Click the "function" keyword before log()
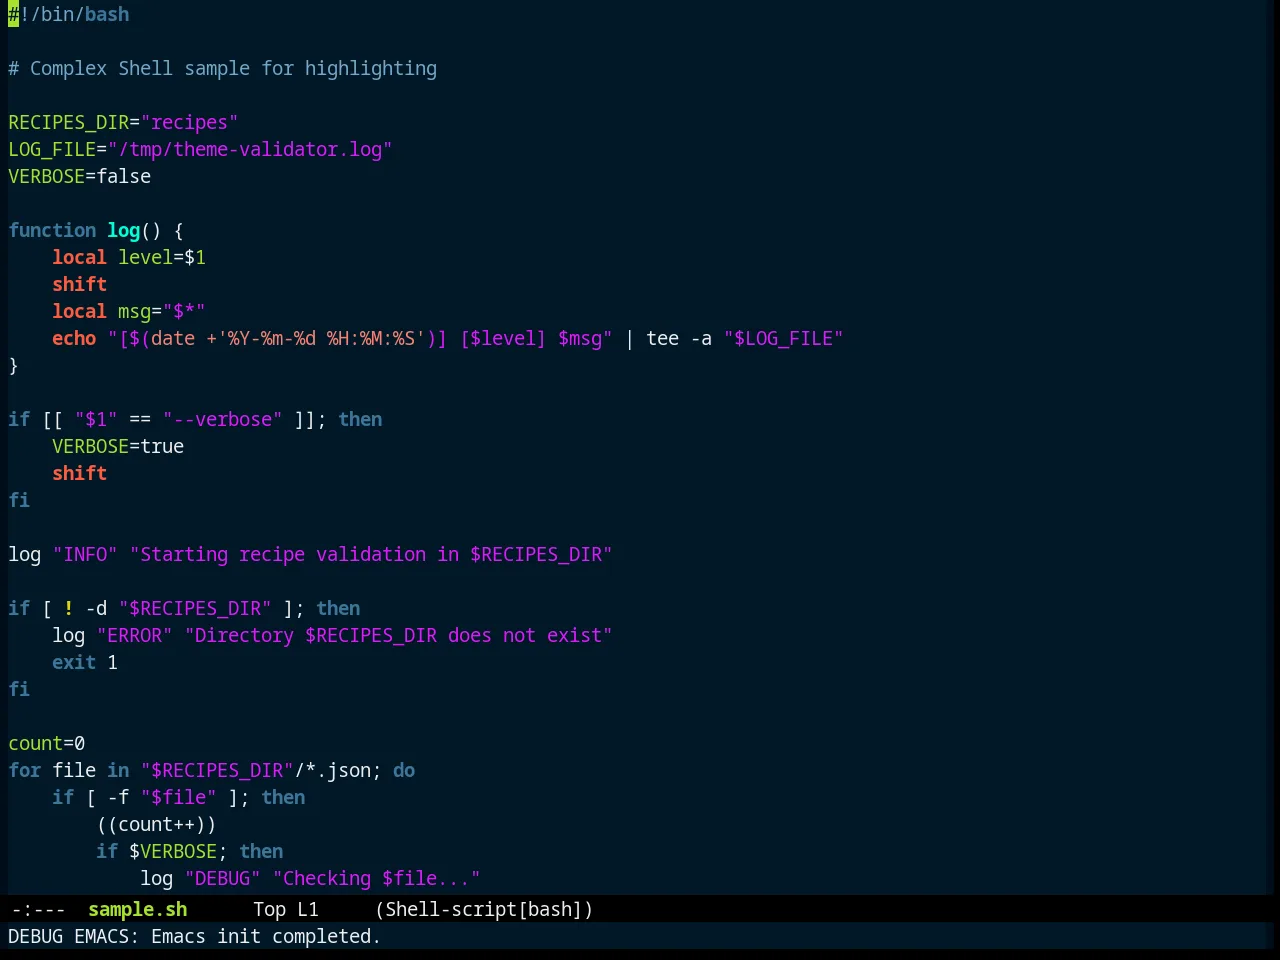 (x=52, y=230)
